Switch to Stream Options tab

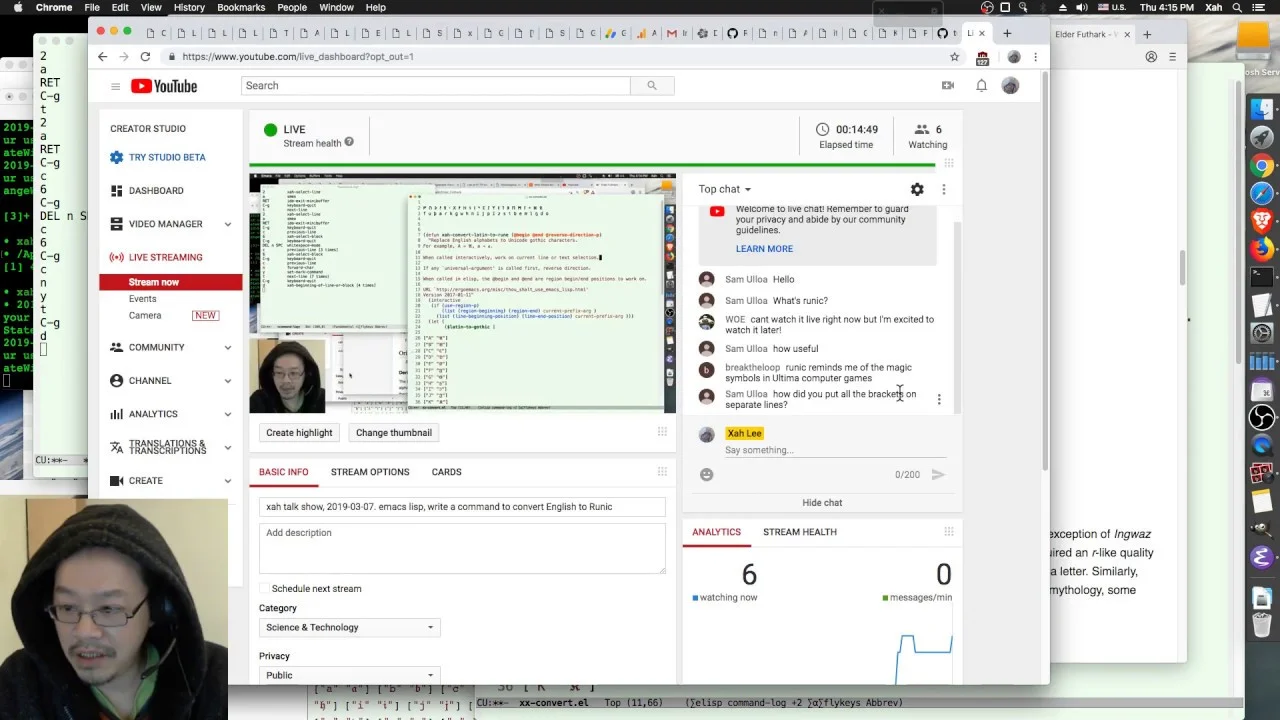(x=370, y=472)
